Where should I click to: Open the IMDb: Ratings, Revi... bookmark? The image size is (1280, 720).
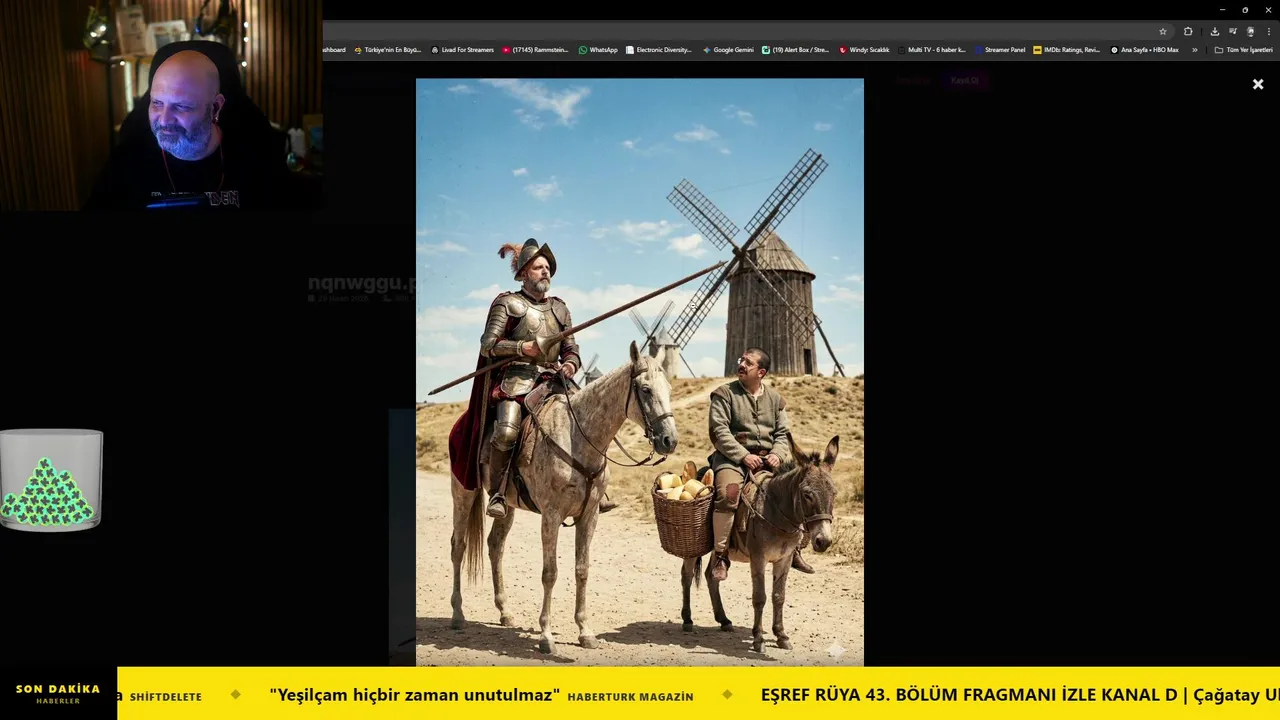(x=1067, y=50)
